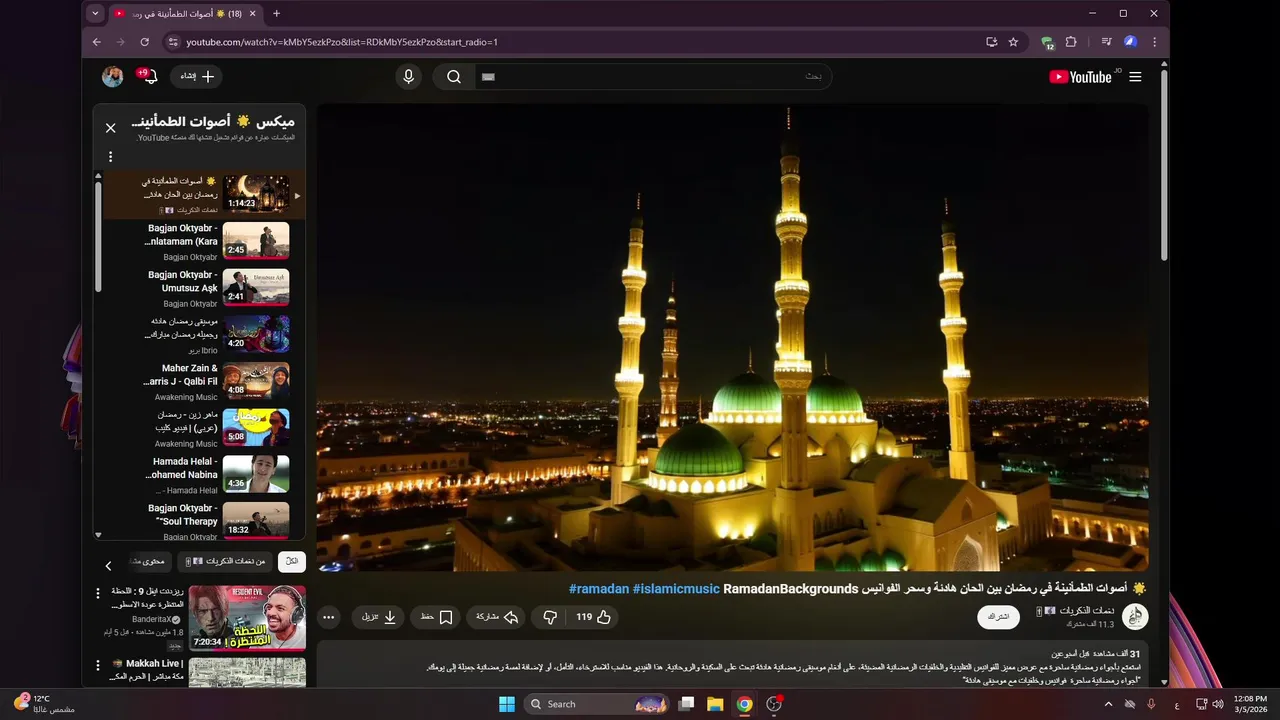
Task: Open mix playlist options three-dot menu
Action: point(111,156)
